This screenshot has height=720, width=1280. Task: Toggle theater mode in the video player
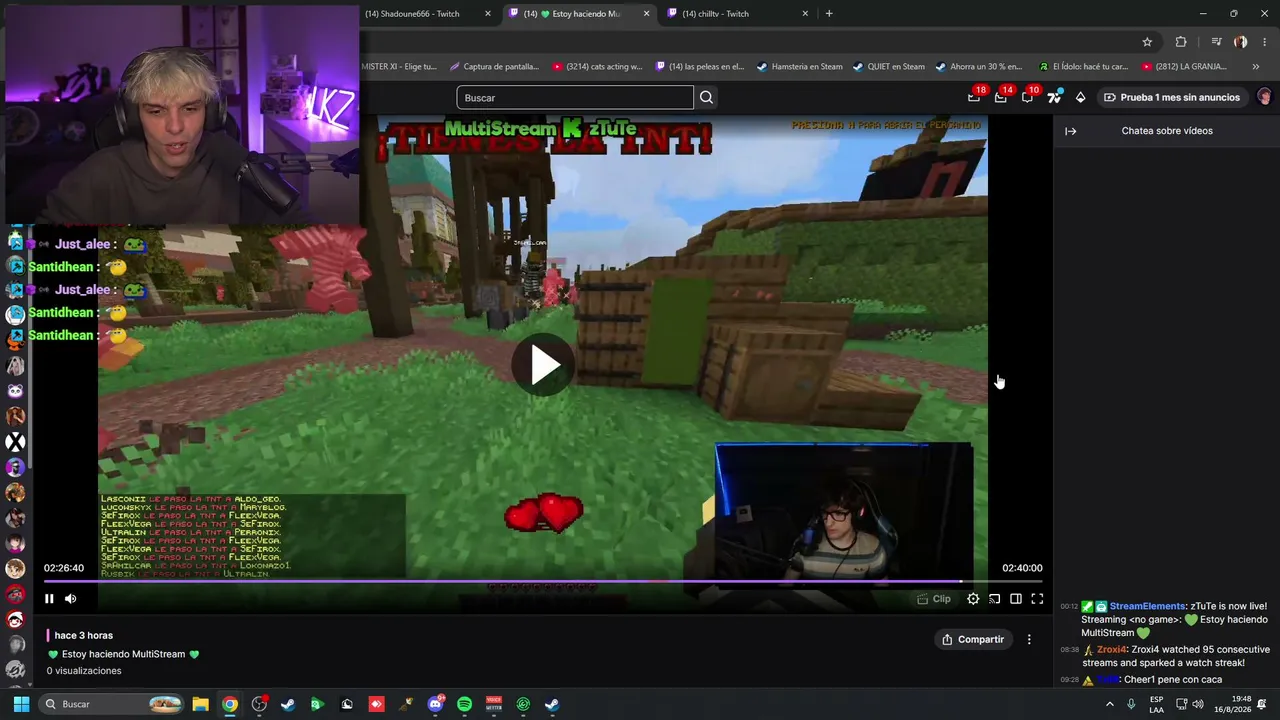pos(1016,599)
